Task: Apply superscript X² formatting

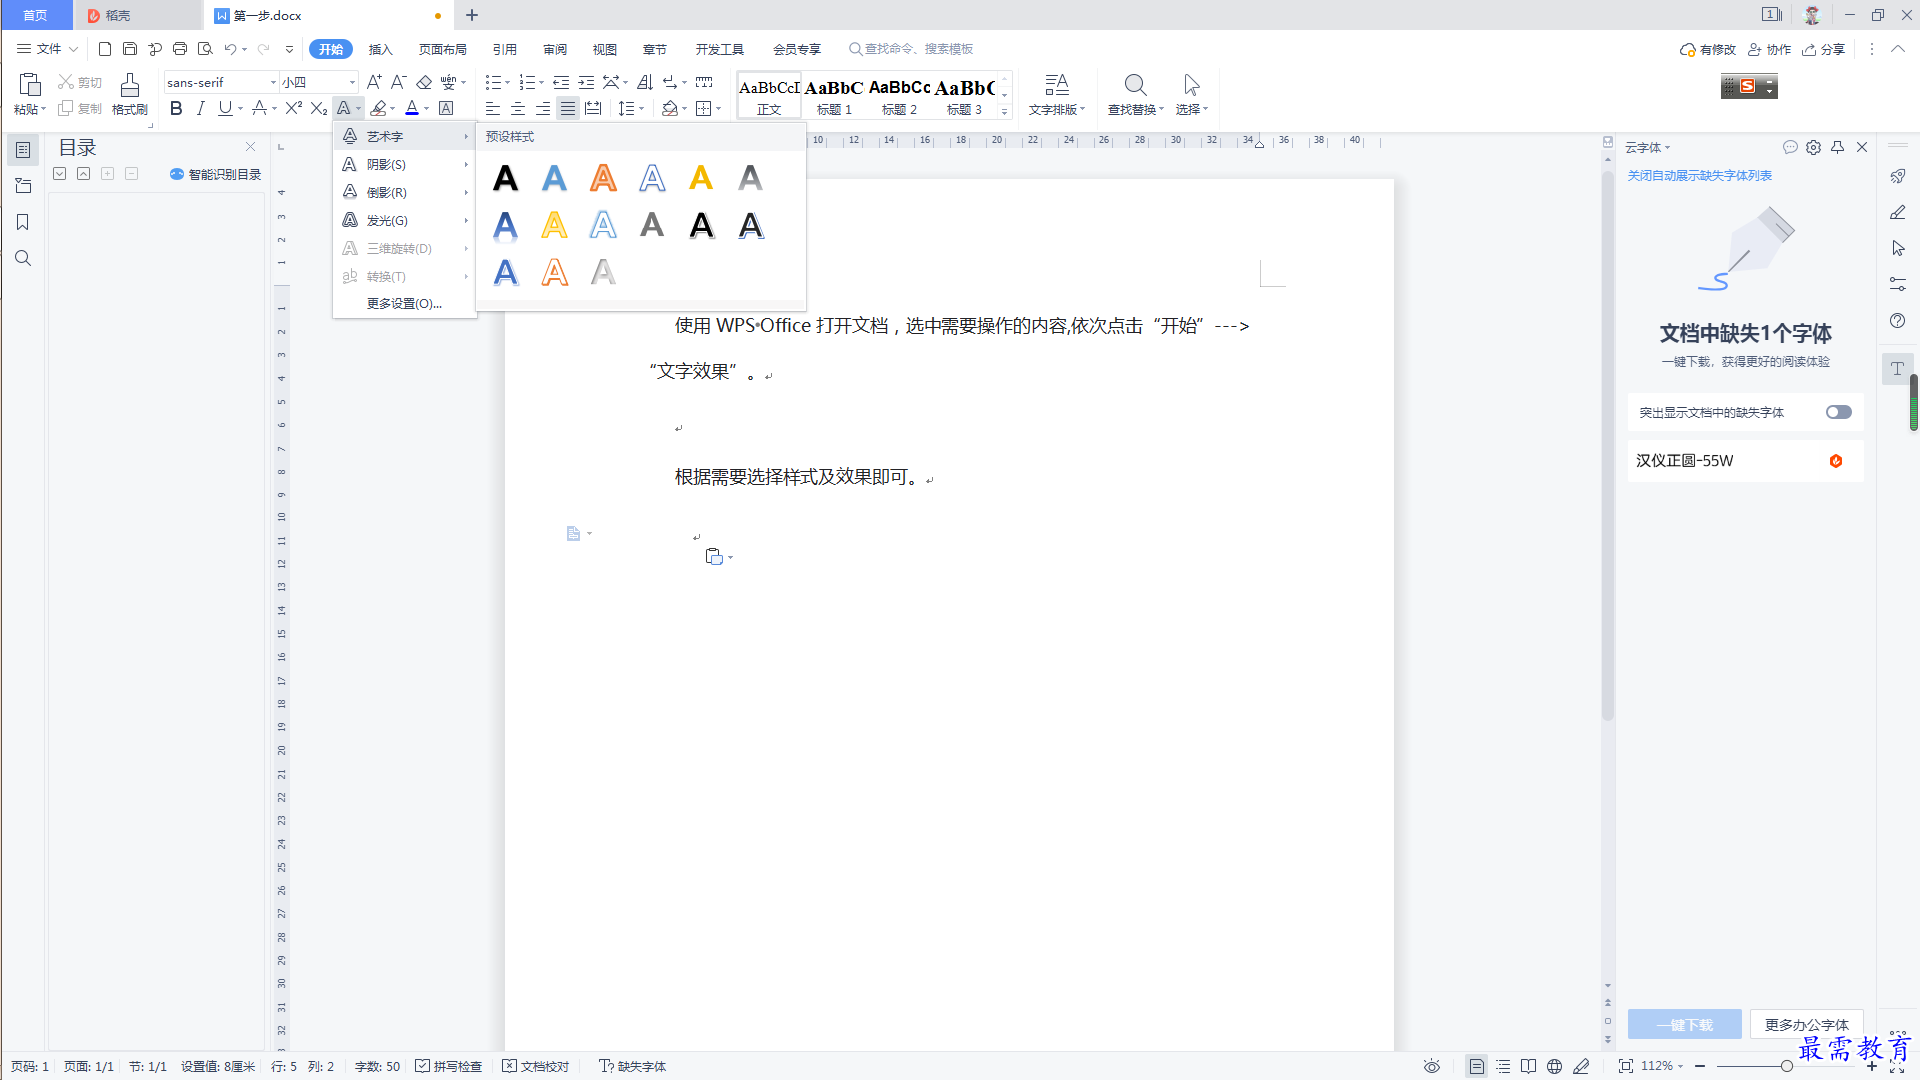Action: click(x=293, y=108)
